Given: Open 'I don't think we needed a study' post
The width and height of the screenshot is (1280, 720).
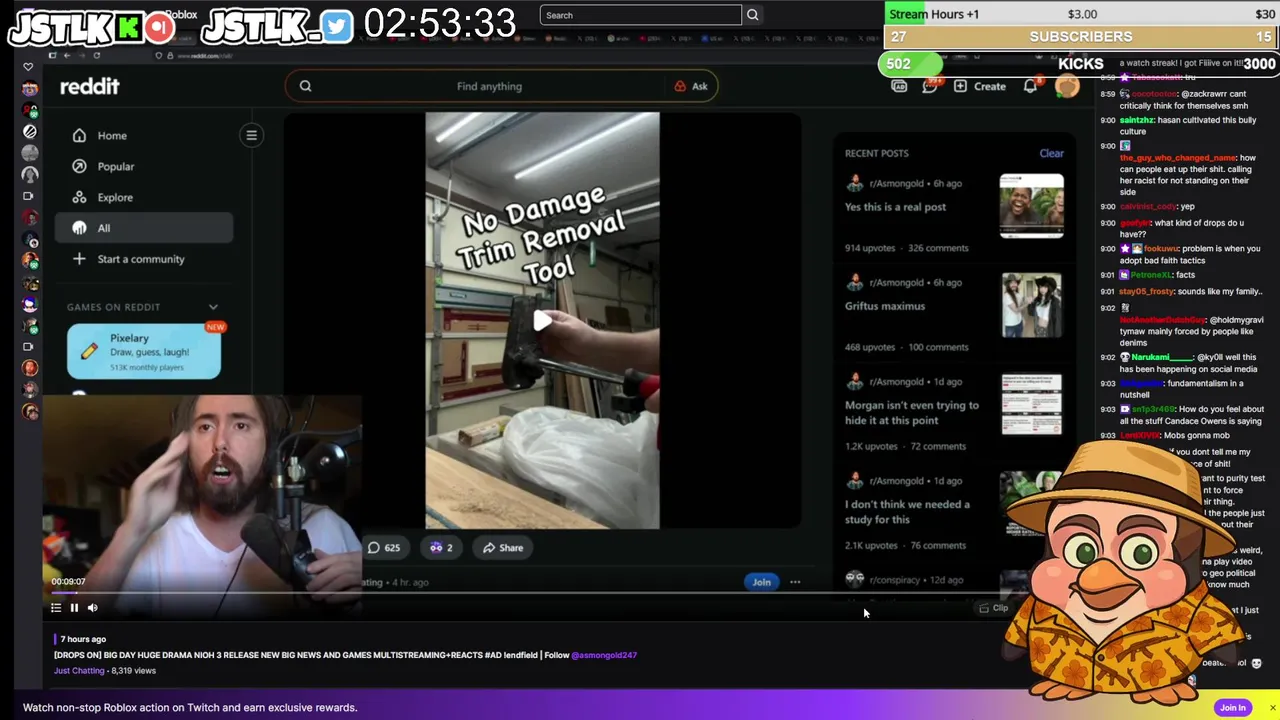Looking at the screenshot, I should point(907,511).
